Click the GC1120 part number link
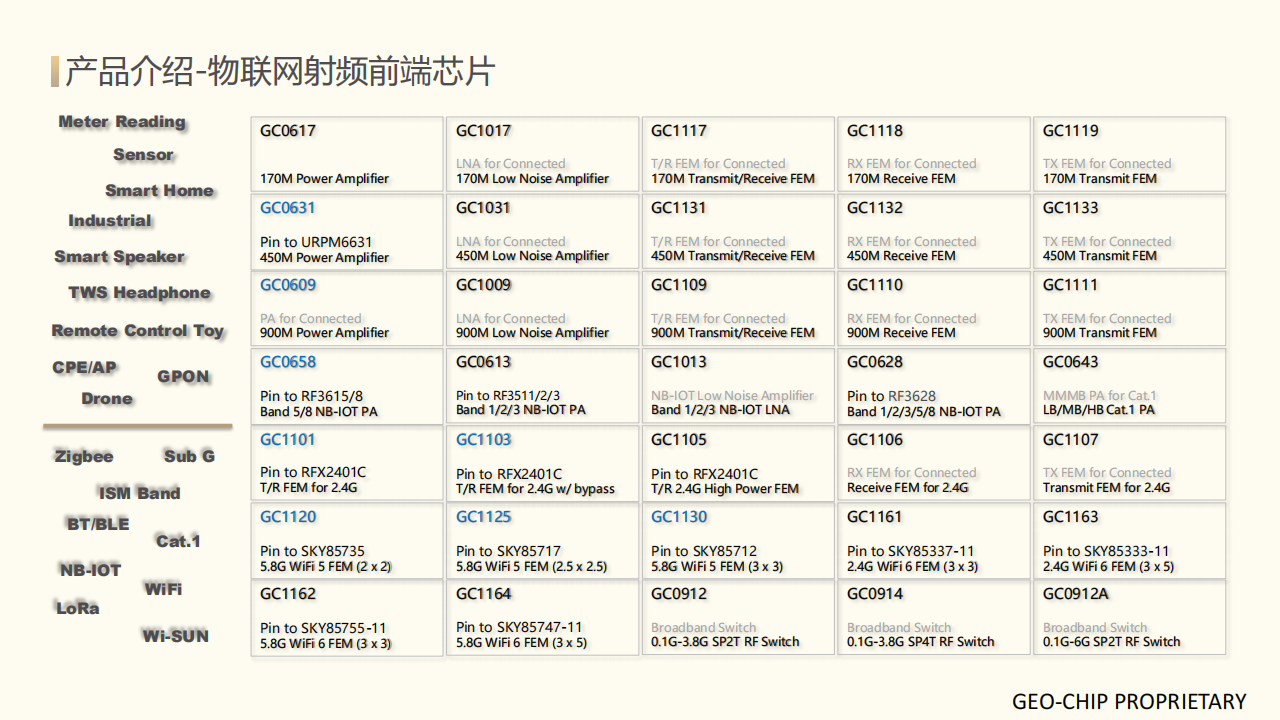This screenshot has width=1280, height=720. click(x=288, y=517)
